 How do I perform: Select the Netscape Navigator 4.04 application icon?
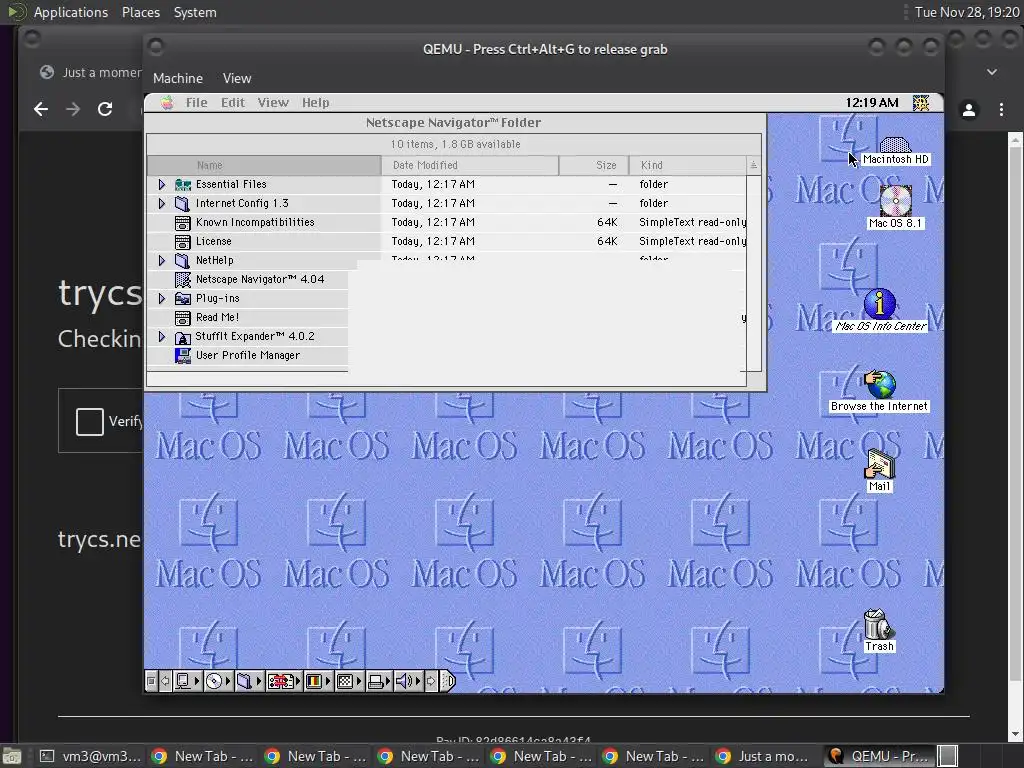tap(183, 280)
